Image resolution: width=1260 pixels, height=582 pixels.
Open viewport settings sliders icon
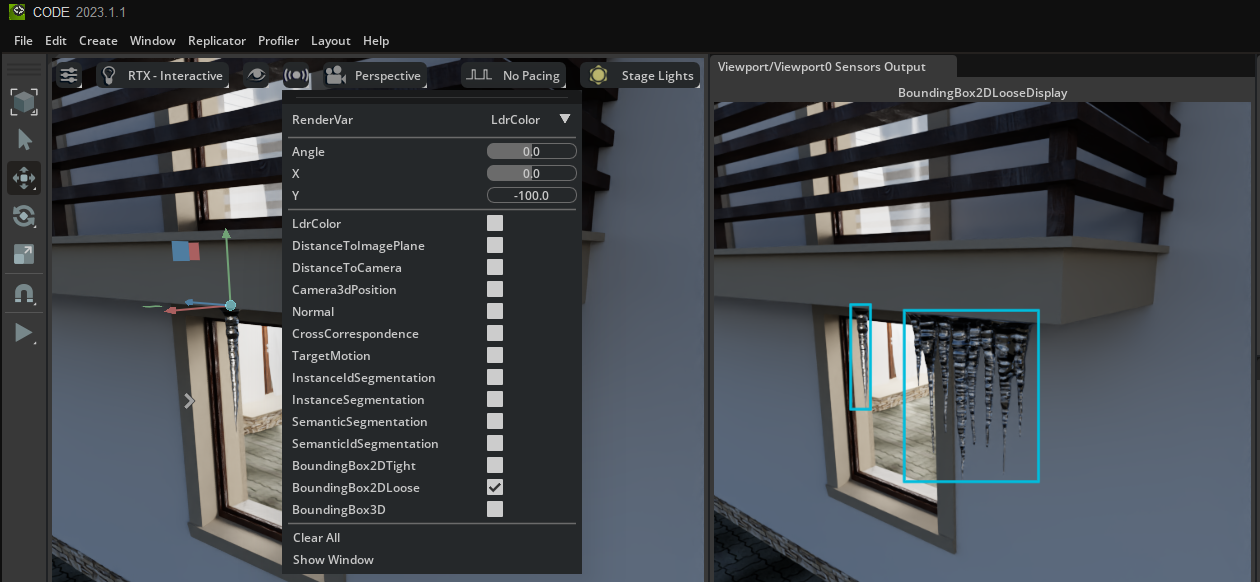(68, 75)
